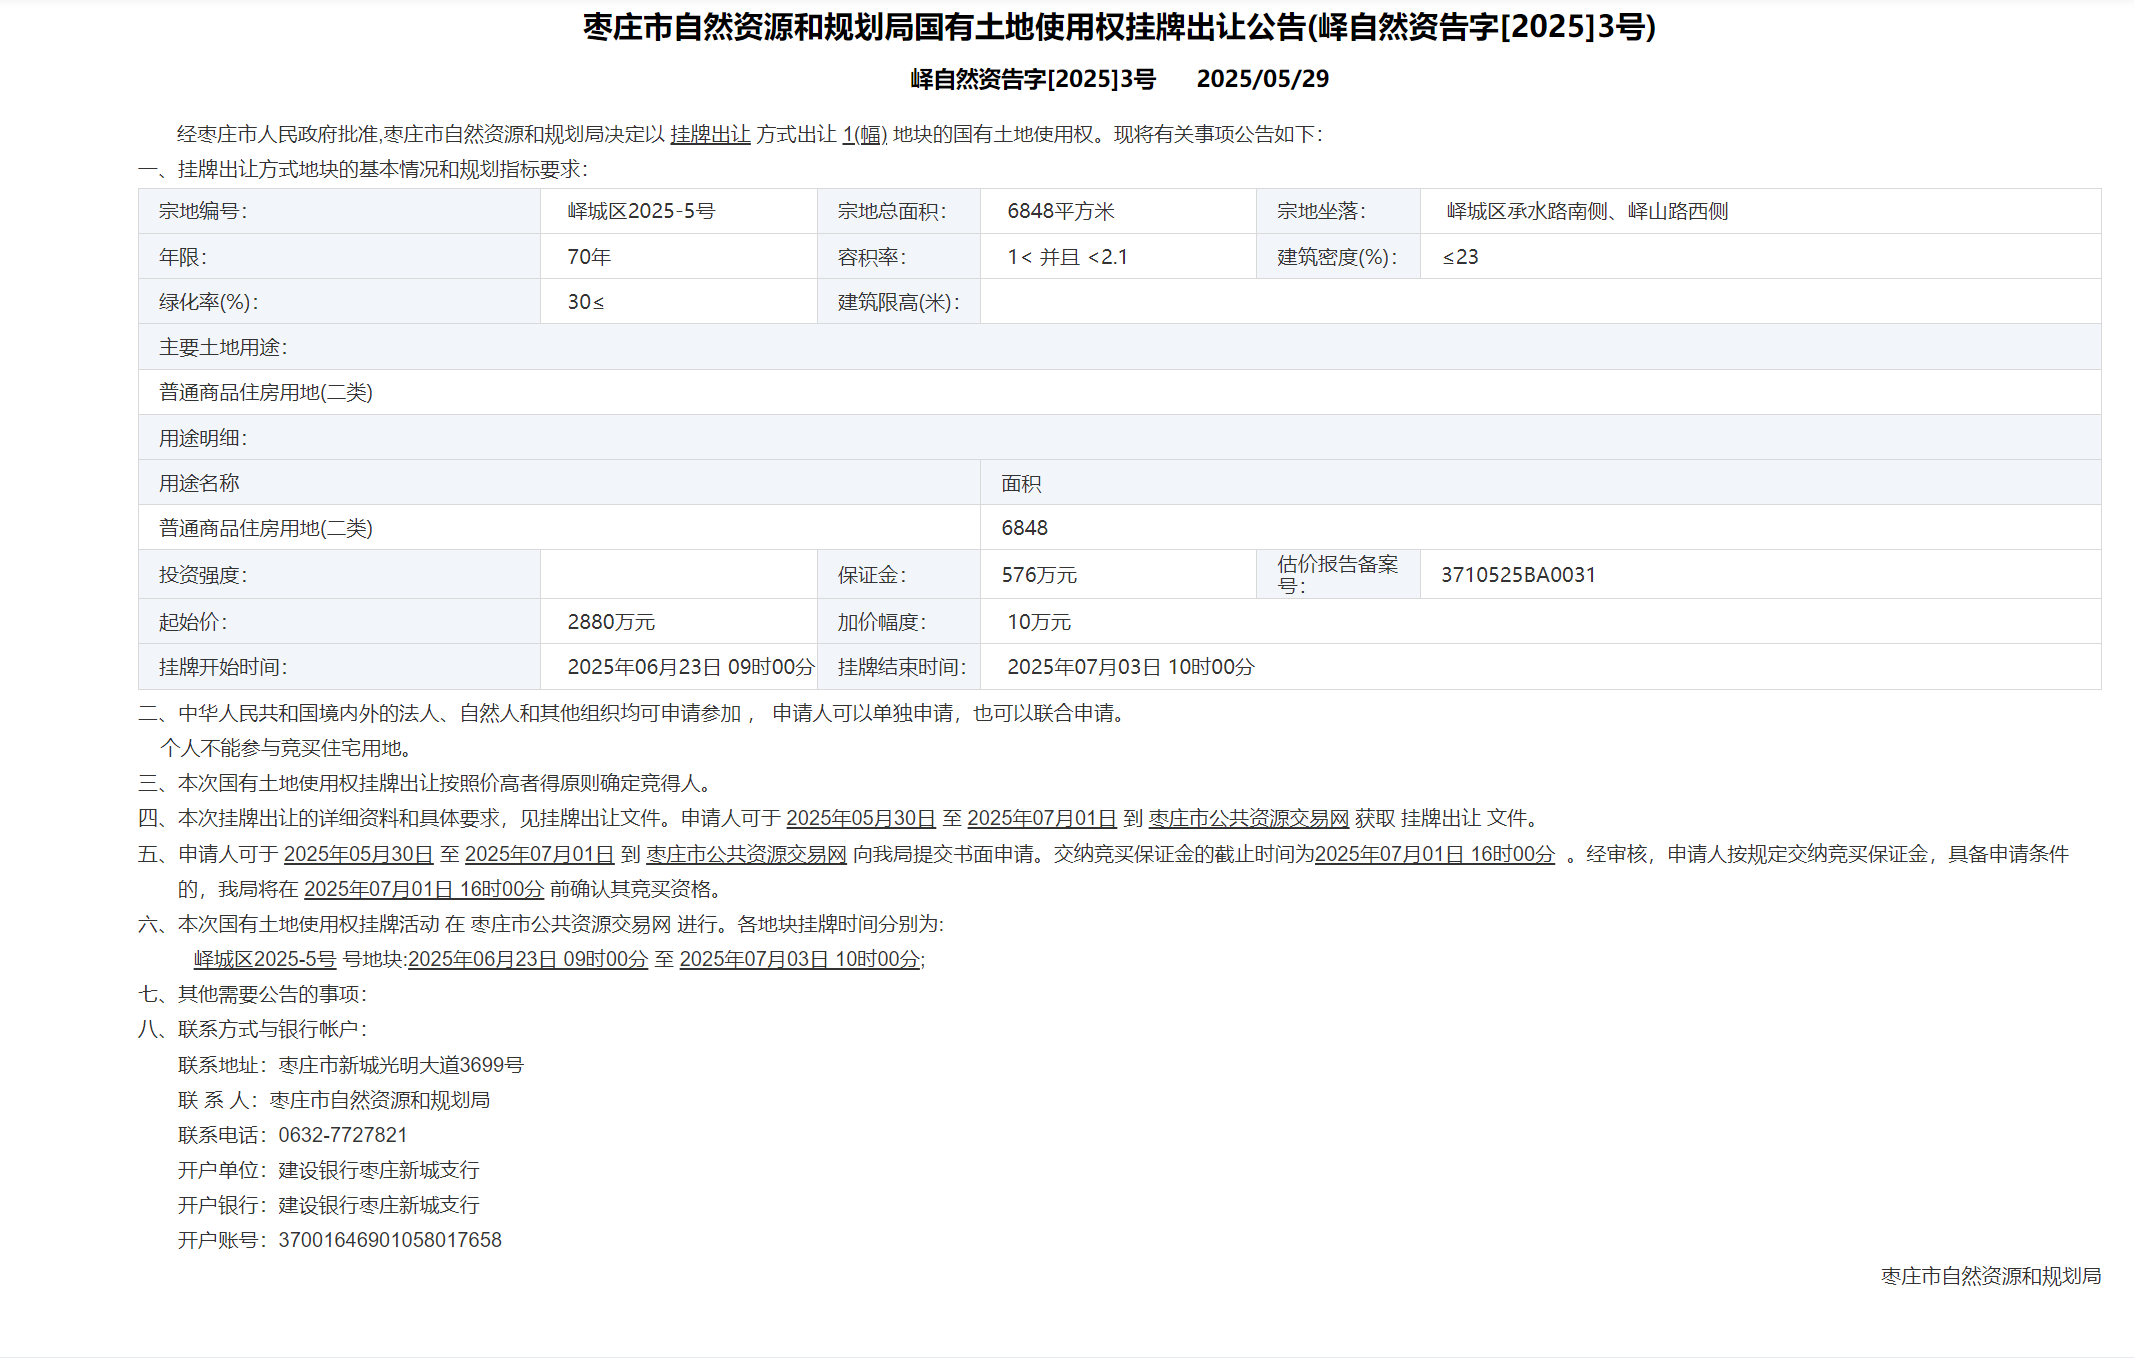Click the 开户单位 line
This screenshot has height=1370, width=2134.
[x=329, y=1170]
